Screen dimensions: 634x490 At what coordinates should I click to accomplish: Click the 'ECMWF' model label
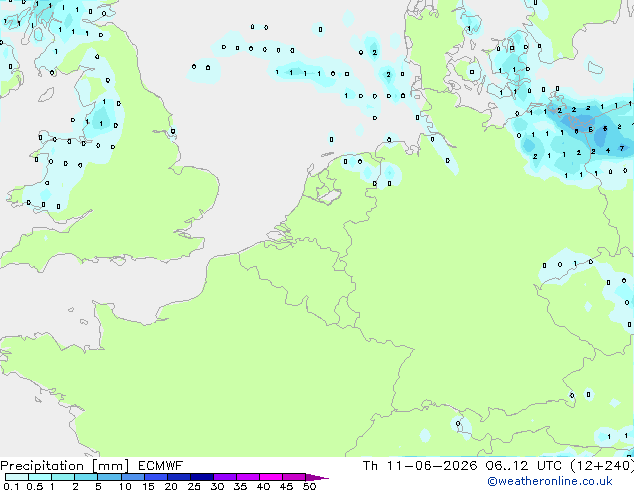click(x=161, y=466)
